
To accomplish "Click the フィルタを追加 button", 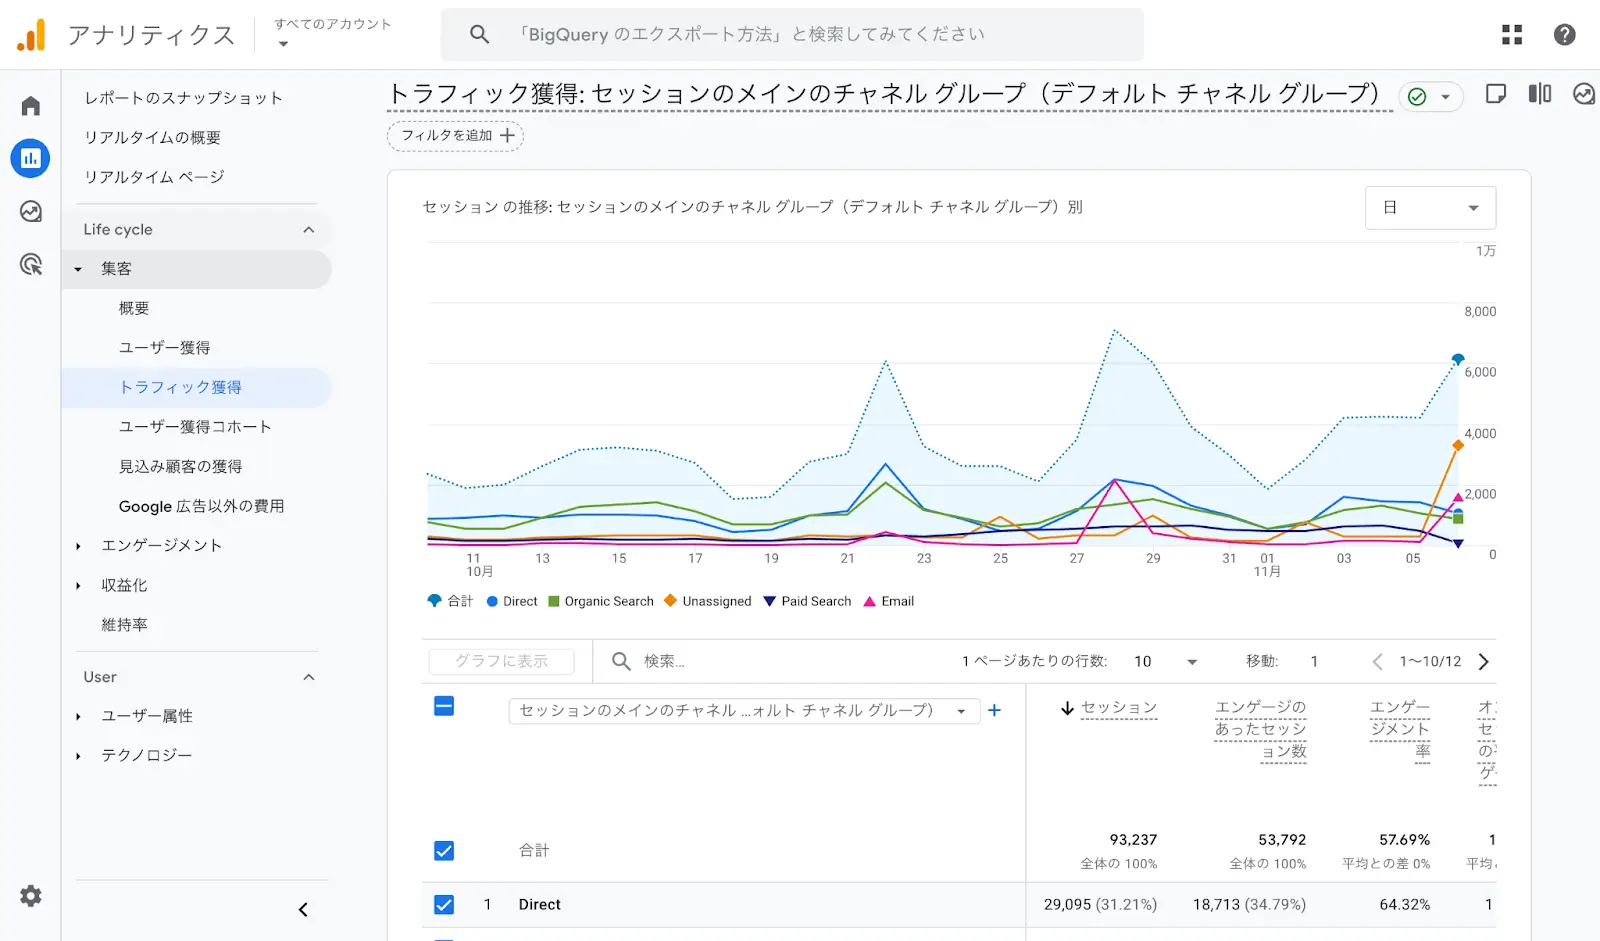I will click(456, 136).
